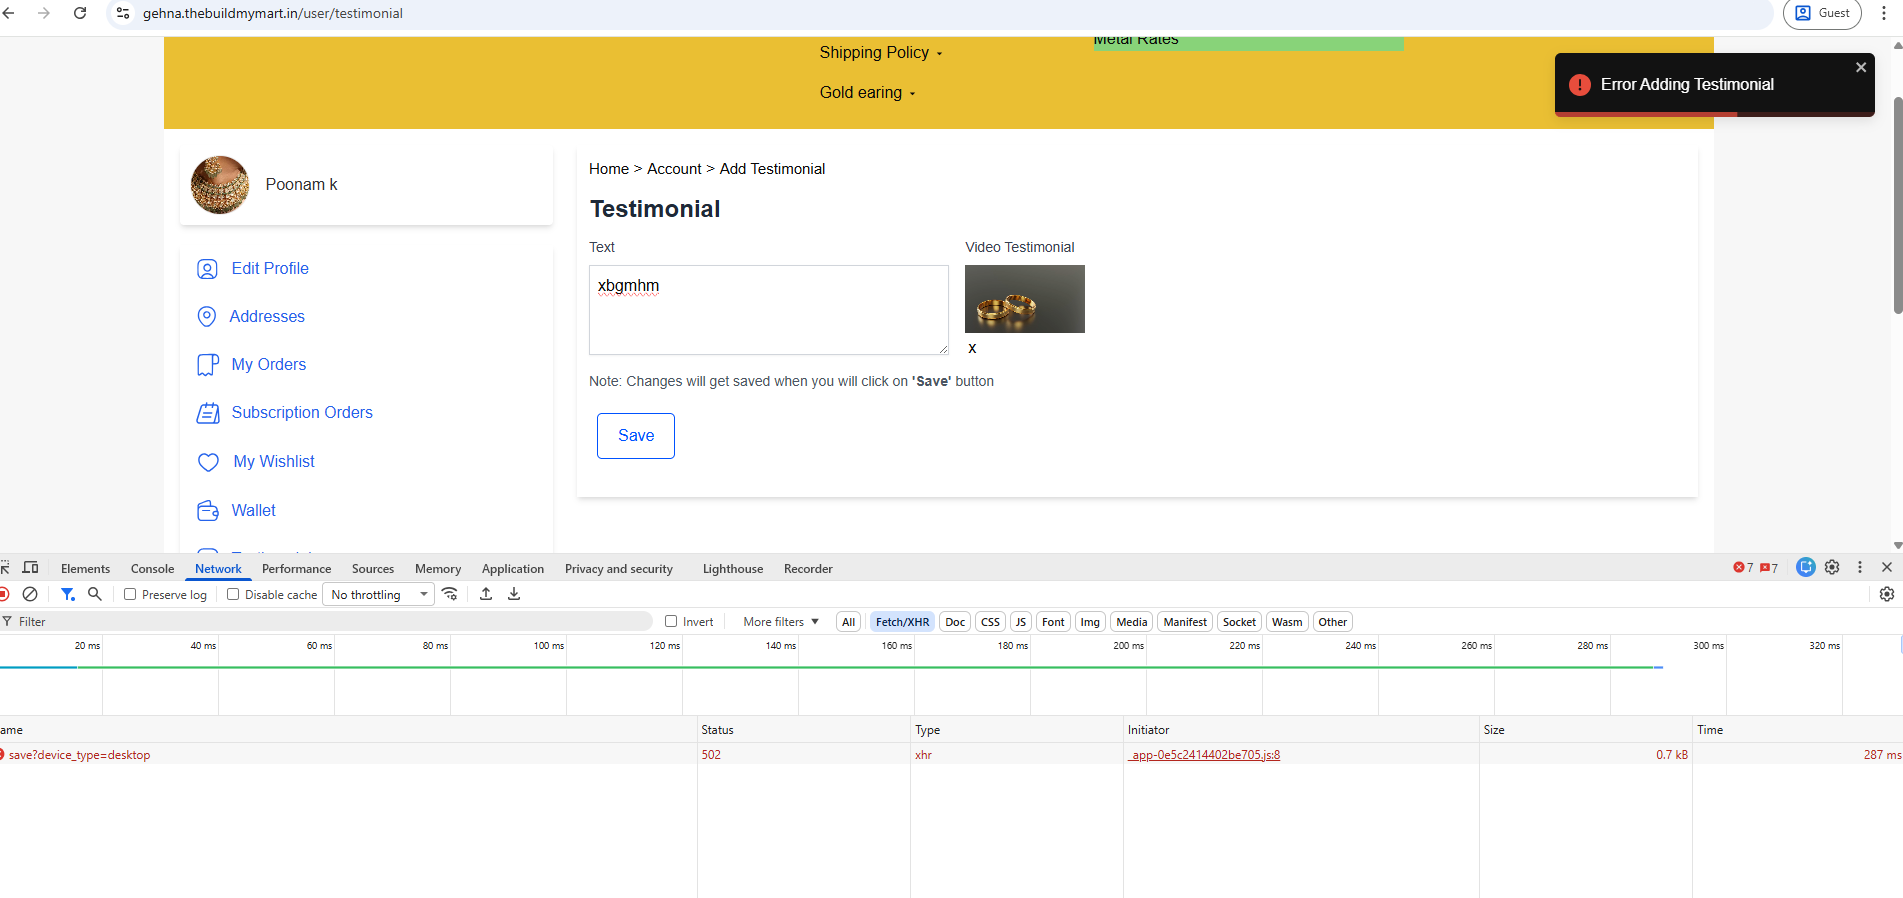Click the browser forward arrow
The image size is (1903, 898).
[44, 13]
